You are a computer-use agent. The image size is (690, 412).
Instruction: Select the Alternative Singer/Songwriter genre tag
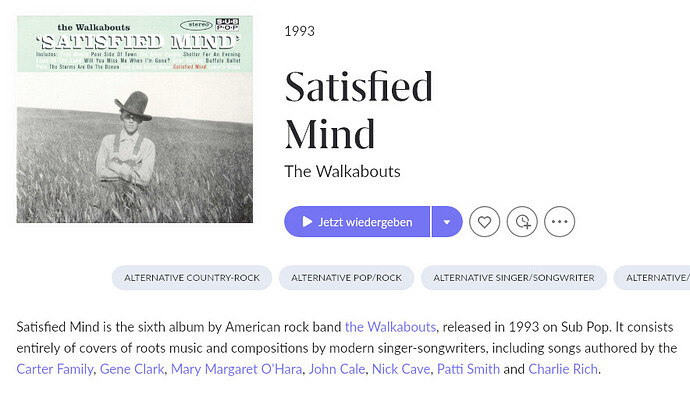(514, 277)
